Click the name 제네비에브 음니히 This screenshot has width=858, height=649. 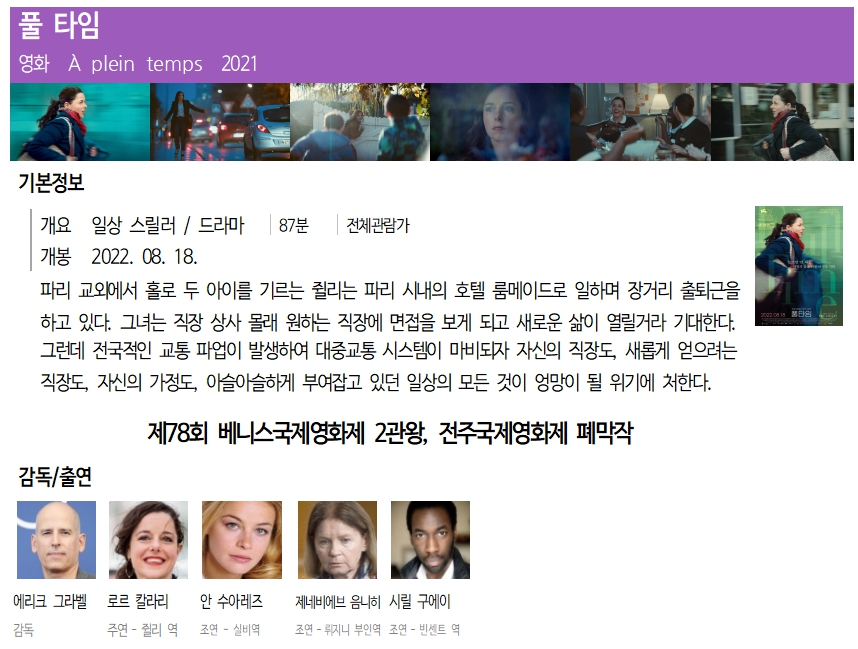[338, 602]
